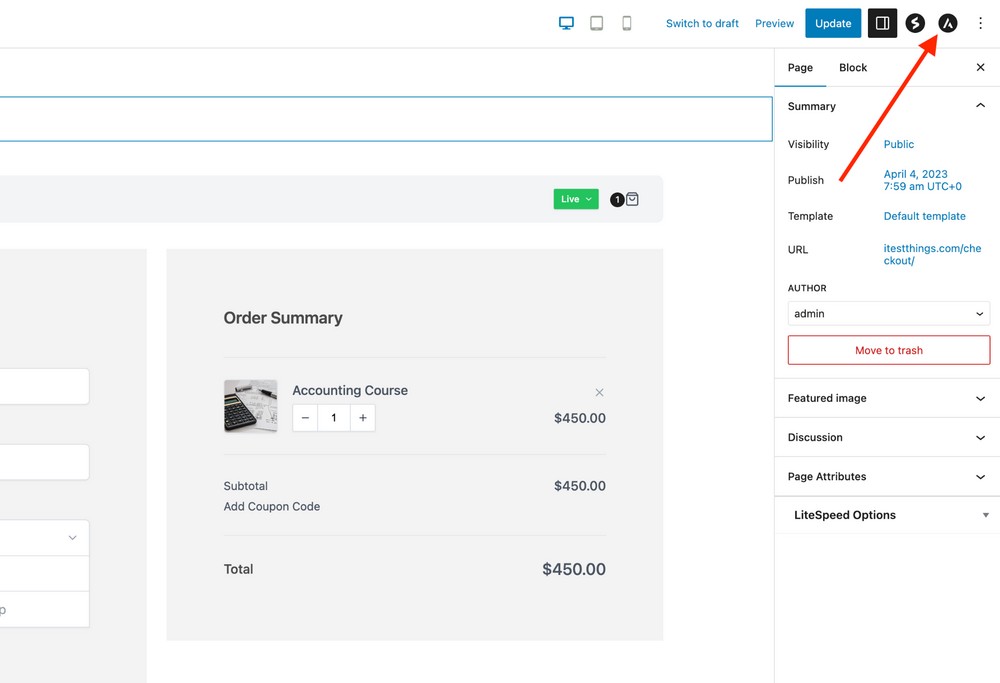The image size is (1000, 683).
Task: Open the Author dropdown
Action: pyautogui.click(x=888, y=314)
